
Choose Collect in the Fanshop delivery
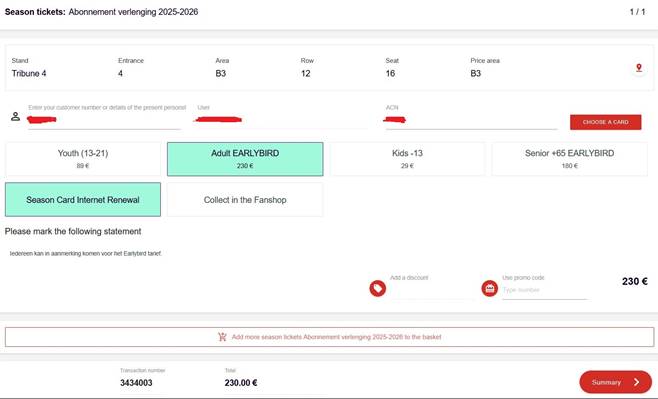tap(245, 200)
